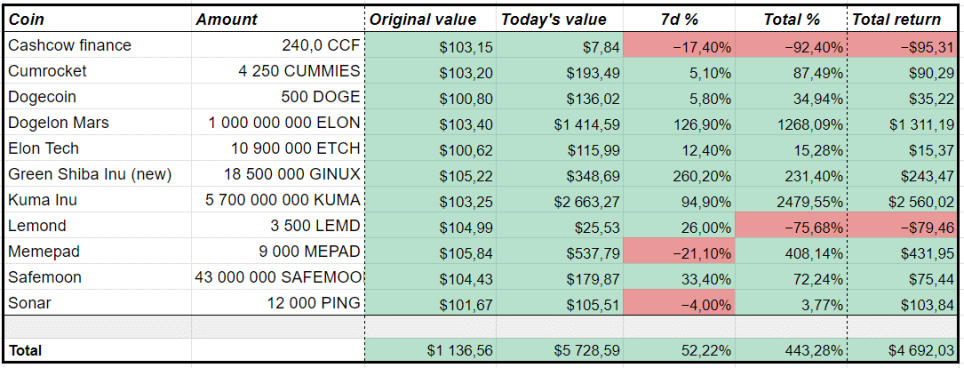The height and width of the screenshot is (368, 964).
Task: Select the 18 500 000 GINUX amount cell
Action: [278, 174]
